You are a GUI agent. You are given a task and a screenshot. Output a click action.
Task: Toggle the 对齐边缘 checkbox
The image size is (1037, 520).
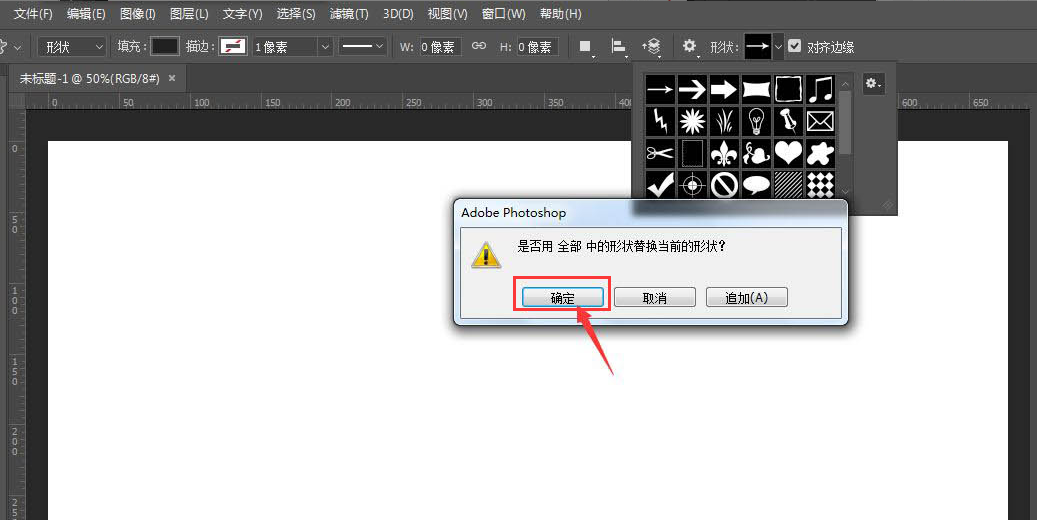click(794, 46)
